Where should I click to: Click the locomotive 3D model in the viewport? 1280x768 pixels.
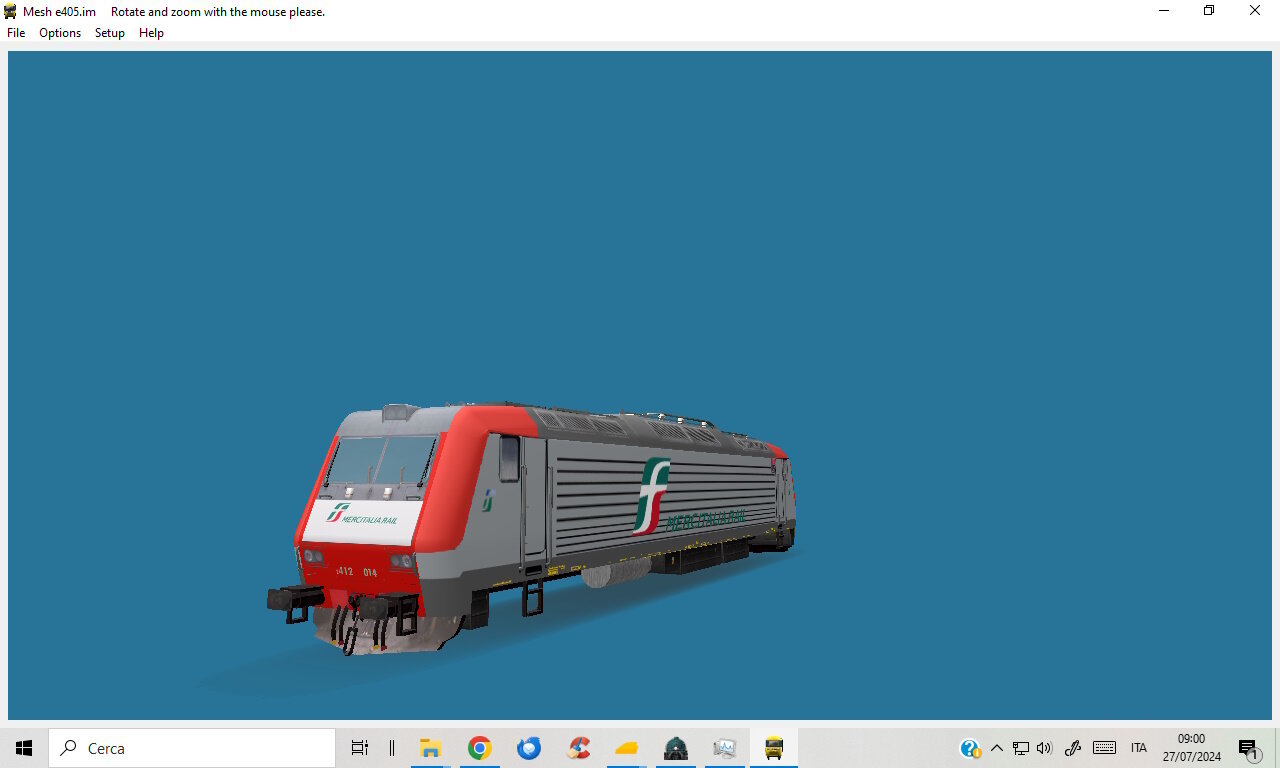pyautogui.click(x=532, y=527)
